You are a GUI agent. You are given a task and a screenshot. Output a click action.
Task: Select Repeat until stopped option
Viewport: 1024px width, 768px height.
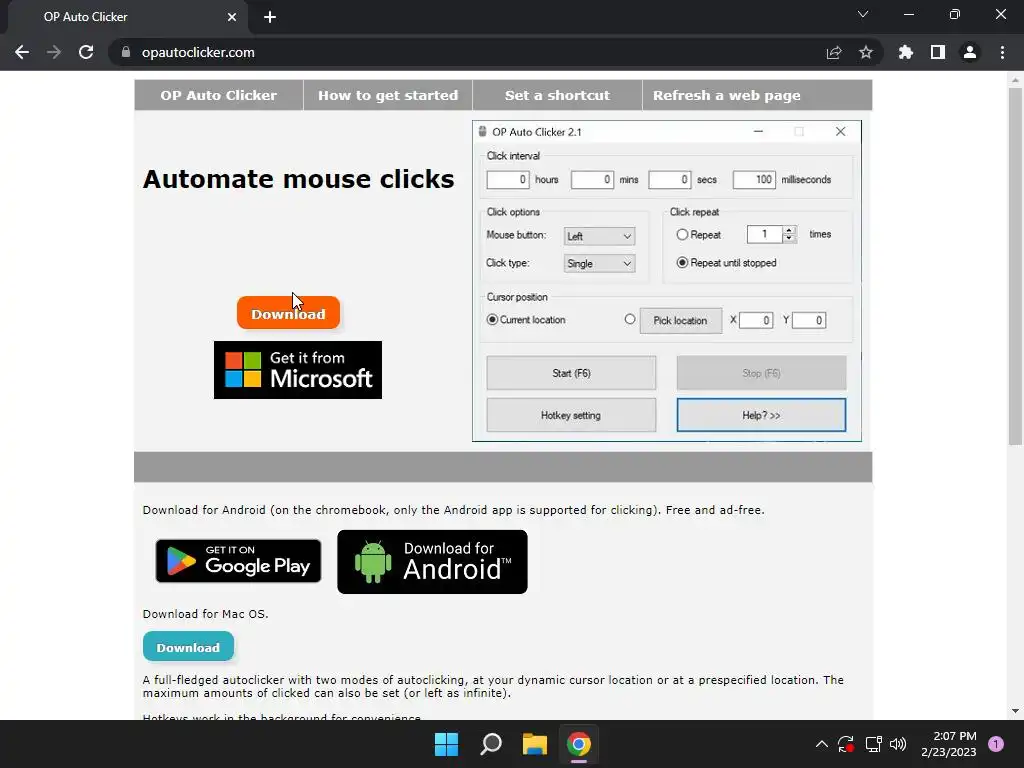tap(682, 263)
